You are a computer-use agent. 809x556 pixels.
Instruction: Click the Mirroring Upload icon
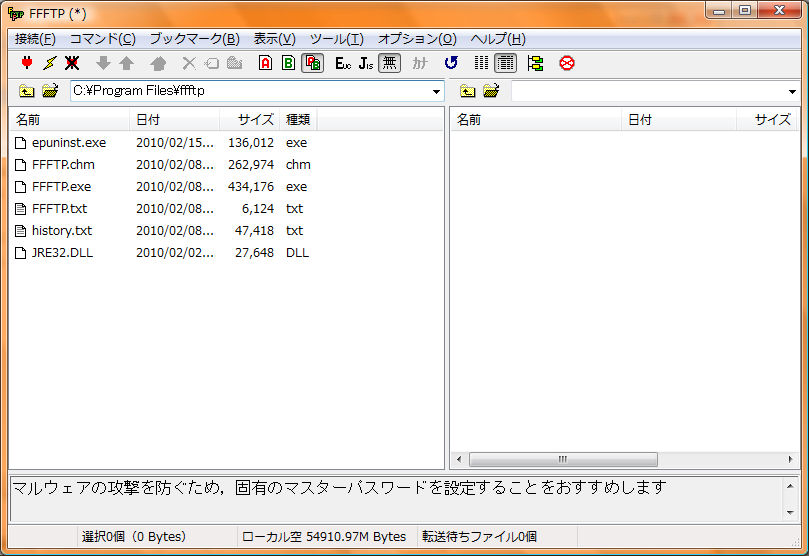158,63
